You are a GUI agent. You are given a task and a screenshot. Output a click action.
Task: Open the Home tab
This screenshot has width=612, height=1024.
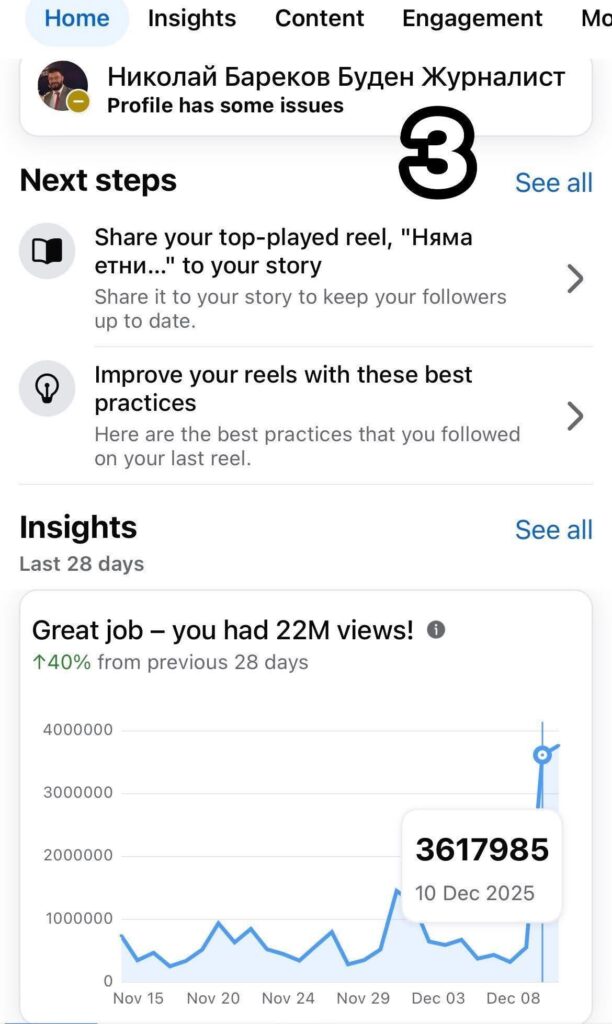pyautogui.click(x=77, y=18)
